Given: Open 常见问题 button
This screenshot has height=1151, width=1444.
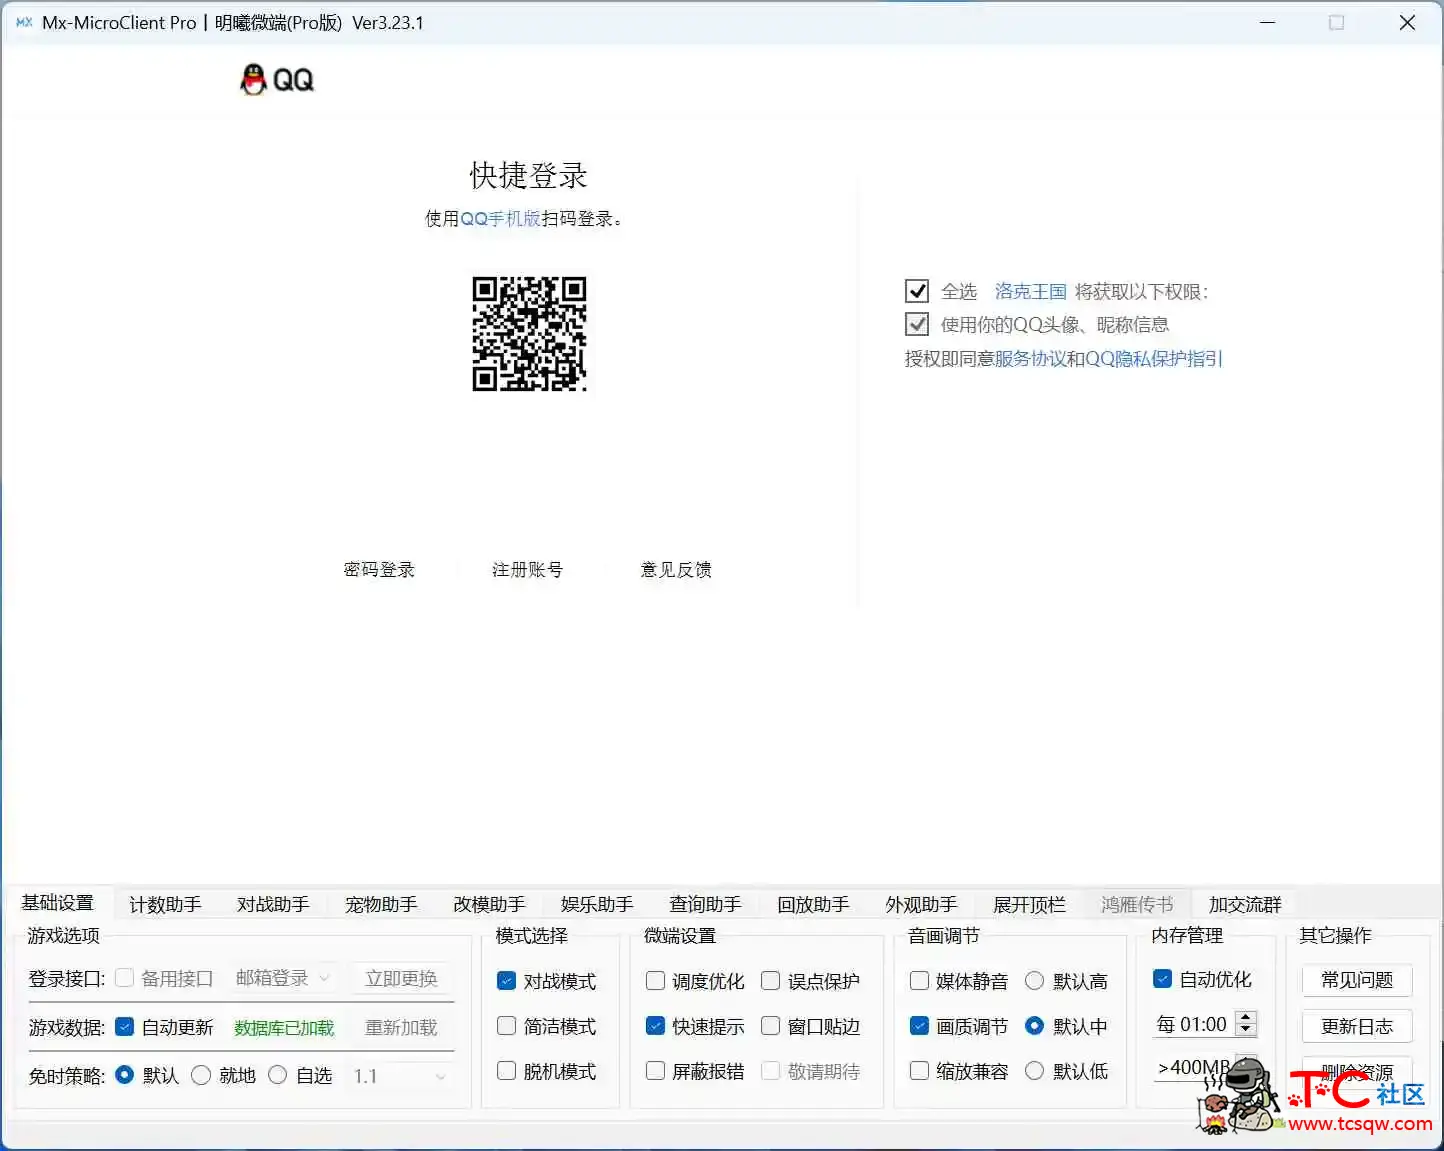Looking at the screenshot, I should click(1357, 980).
